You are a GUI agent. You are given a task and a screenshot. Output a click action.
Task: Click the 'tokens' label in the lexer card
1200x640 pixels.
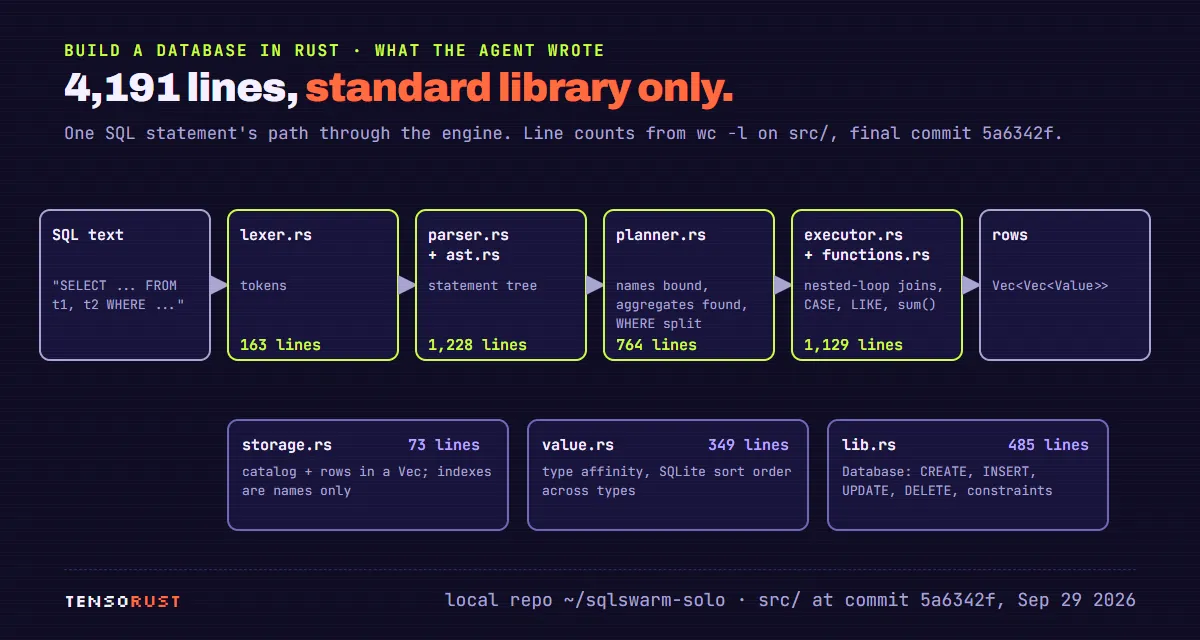click(263, 285)
